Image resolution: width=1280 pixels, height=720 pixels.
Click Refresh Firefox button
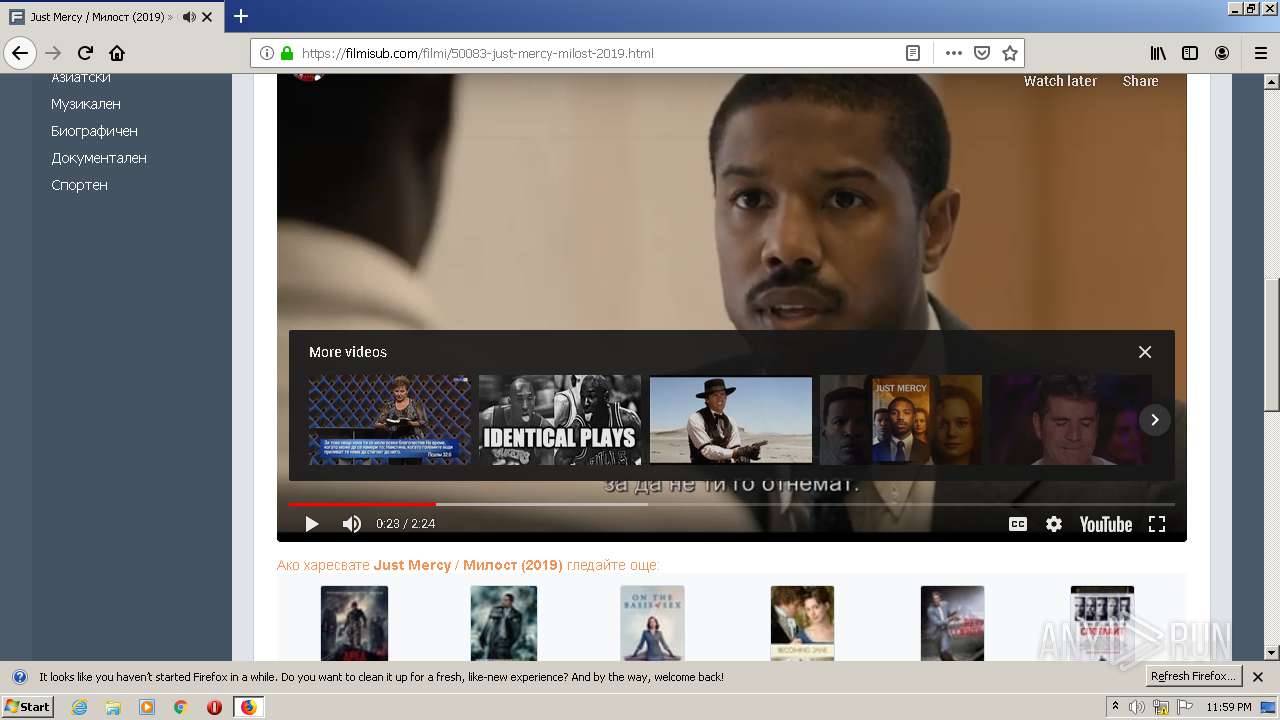[1193, 677]
